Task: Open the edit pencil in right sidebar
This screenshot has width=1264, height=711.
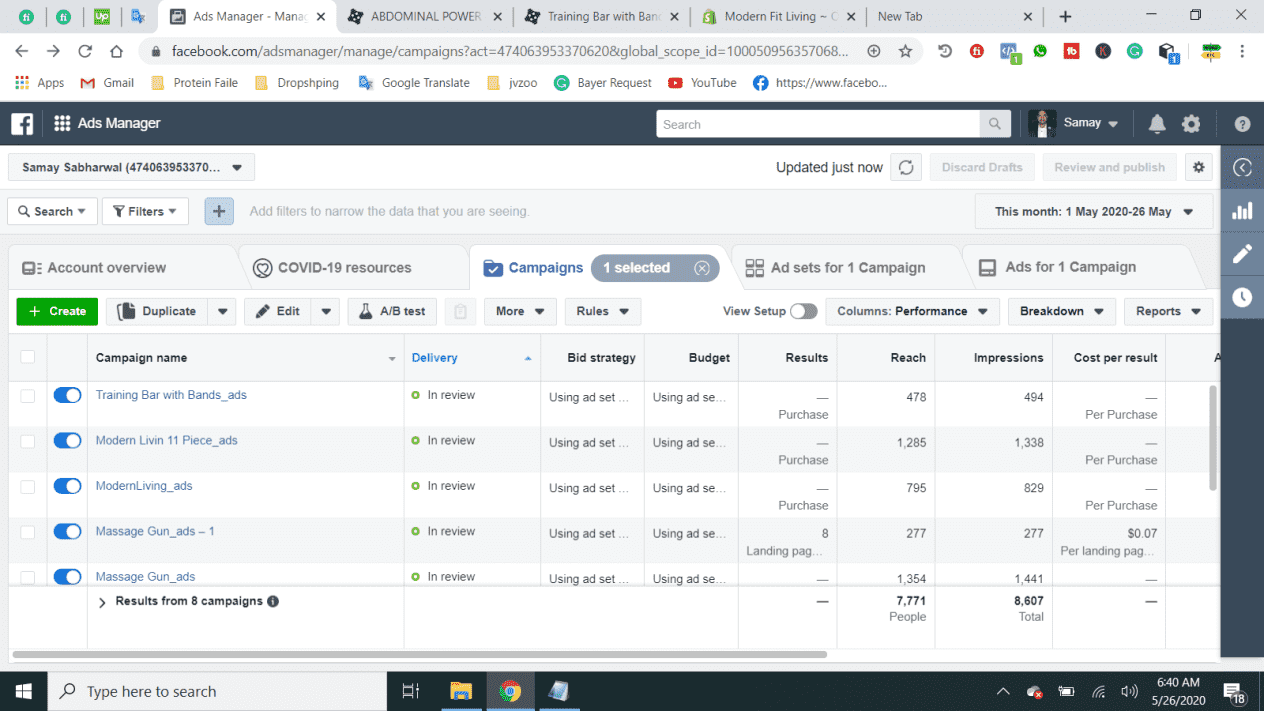Action: (1242, 254)
